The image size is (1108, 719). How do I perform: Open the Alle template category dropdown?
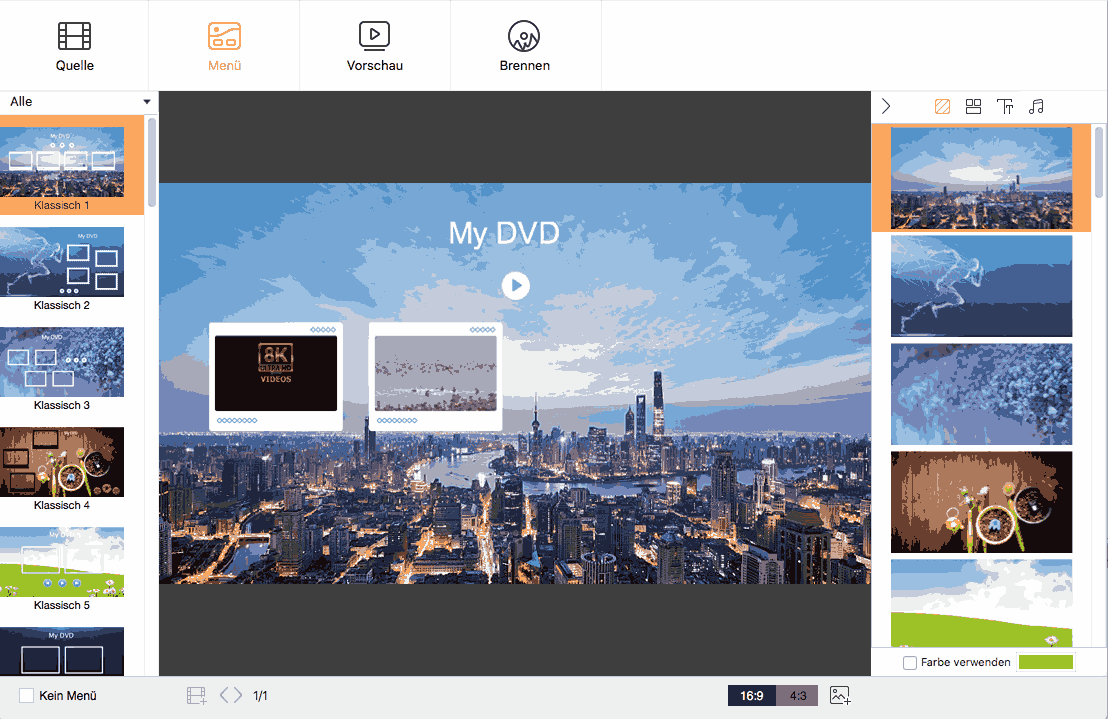click(79, 102)
